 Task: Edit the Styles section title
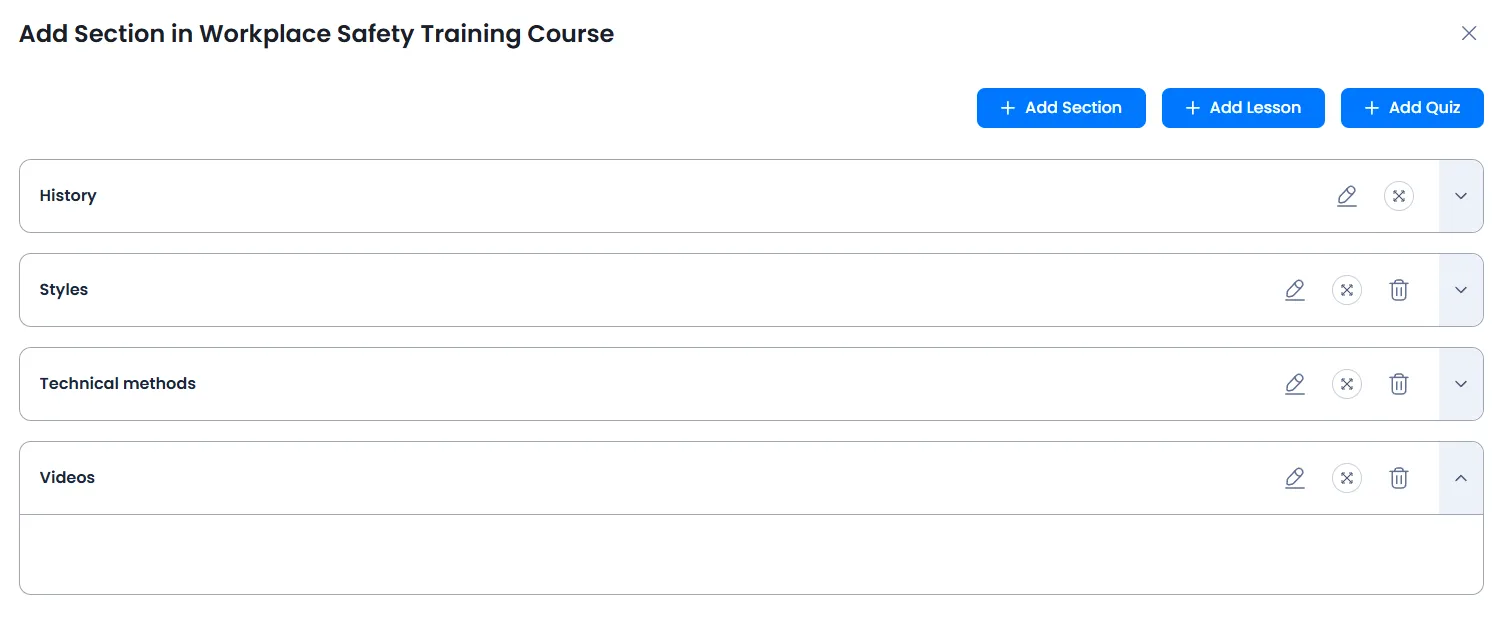click(x=1294, y=290)
